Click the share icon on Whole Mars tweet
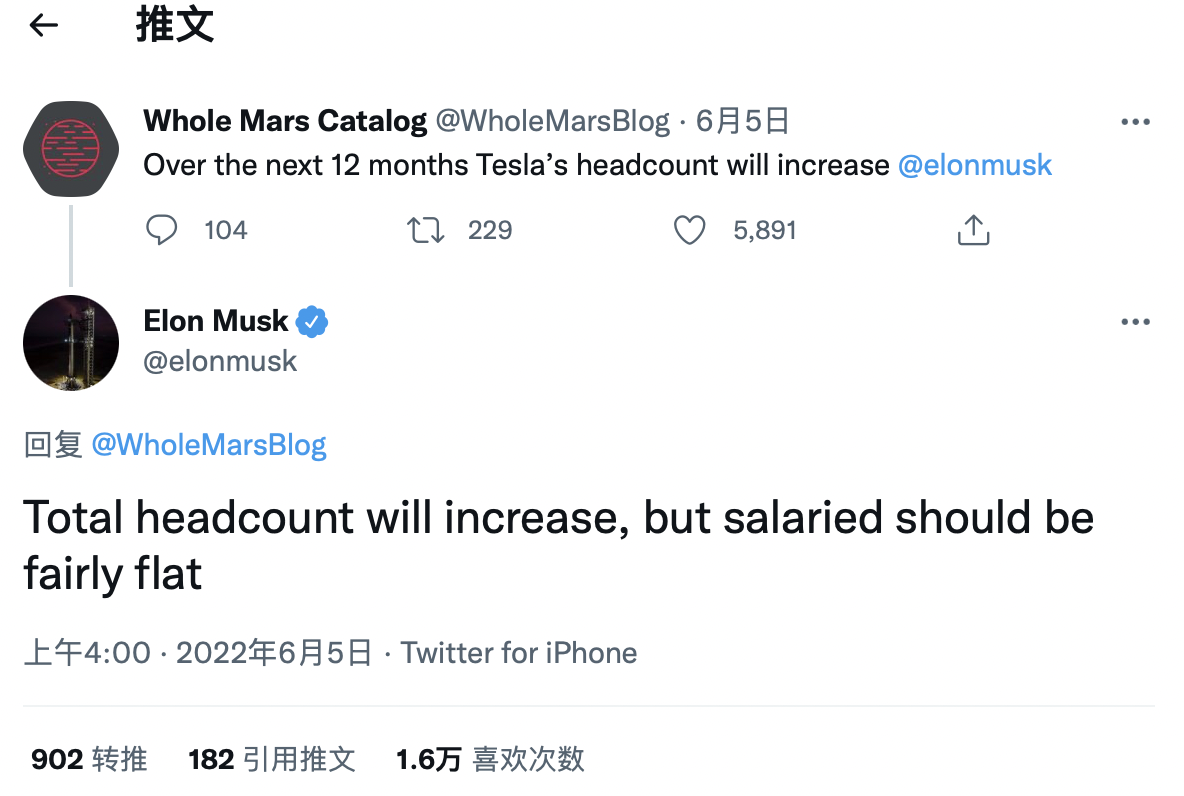The image size is (1184, 796). 973,230
